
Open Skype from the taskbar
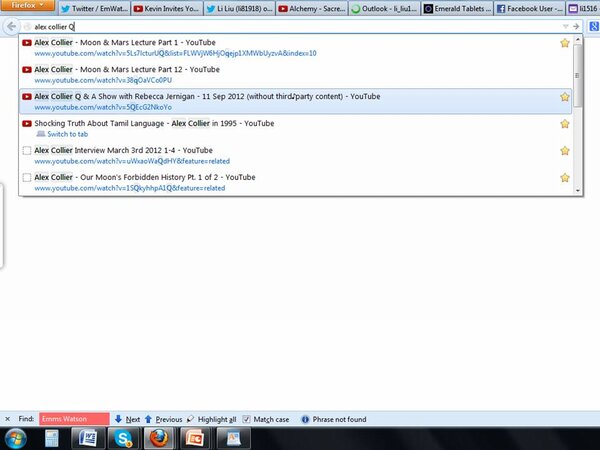point(123,439)
